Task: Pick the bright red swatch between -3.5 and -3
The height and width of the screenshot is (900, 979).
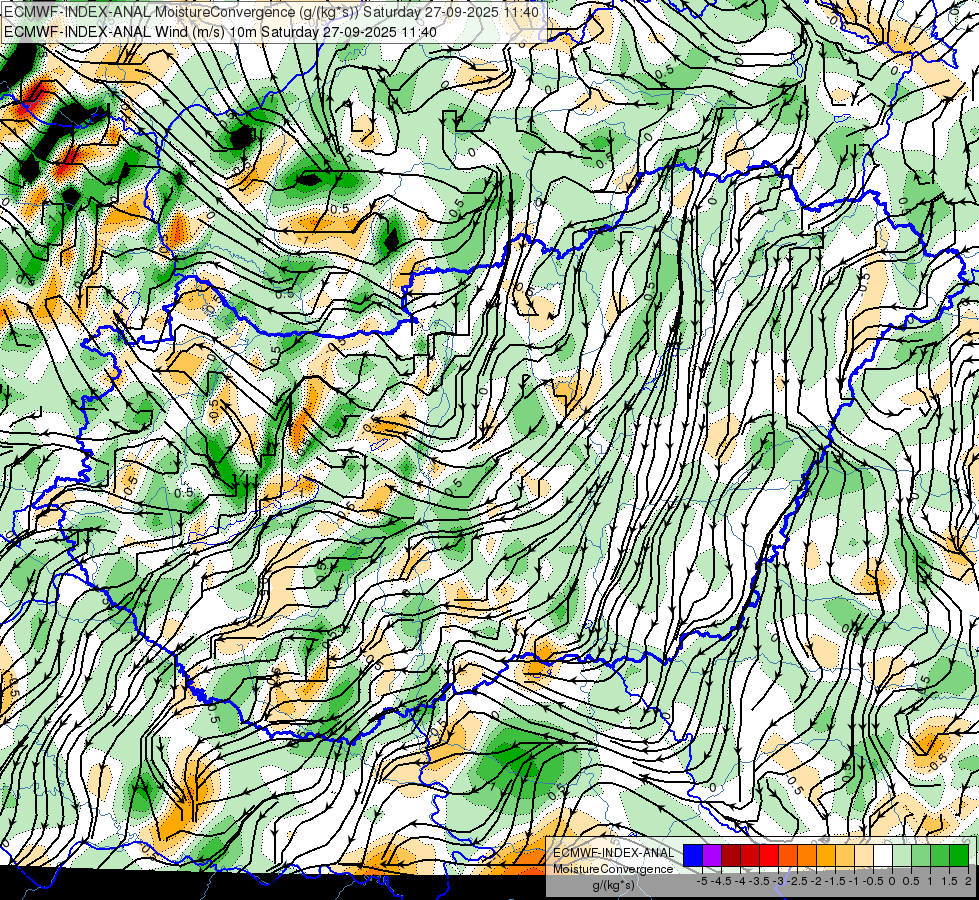Action: pos(769,855)
